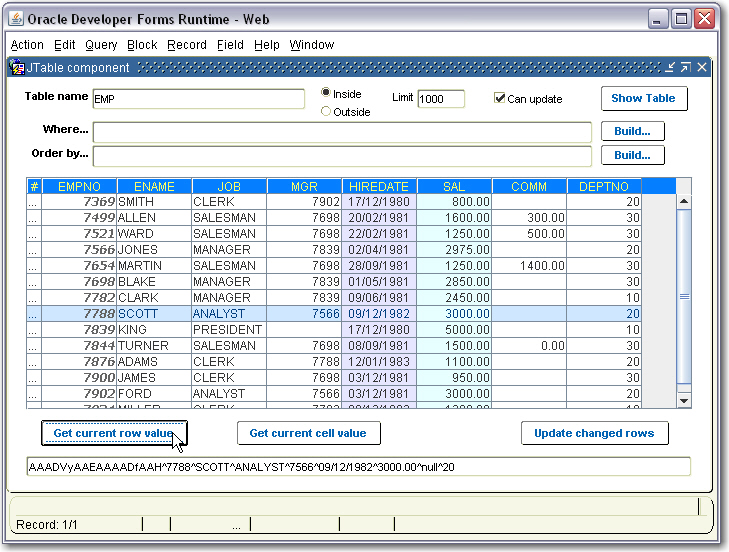Click Build button next to Where field
Image resolution: width=729 pixels, height=552 pixels.
coord(633,131)
